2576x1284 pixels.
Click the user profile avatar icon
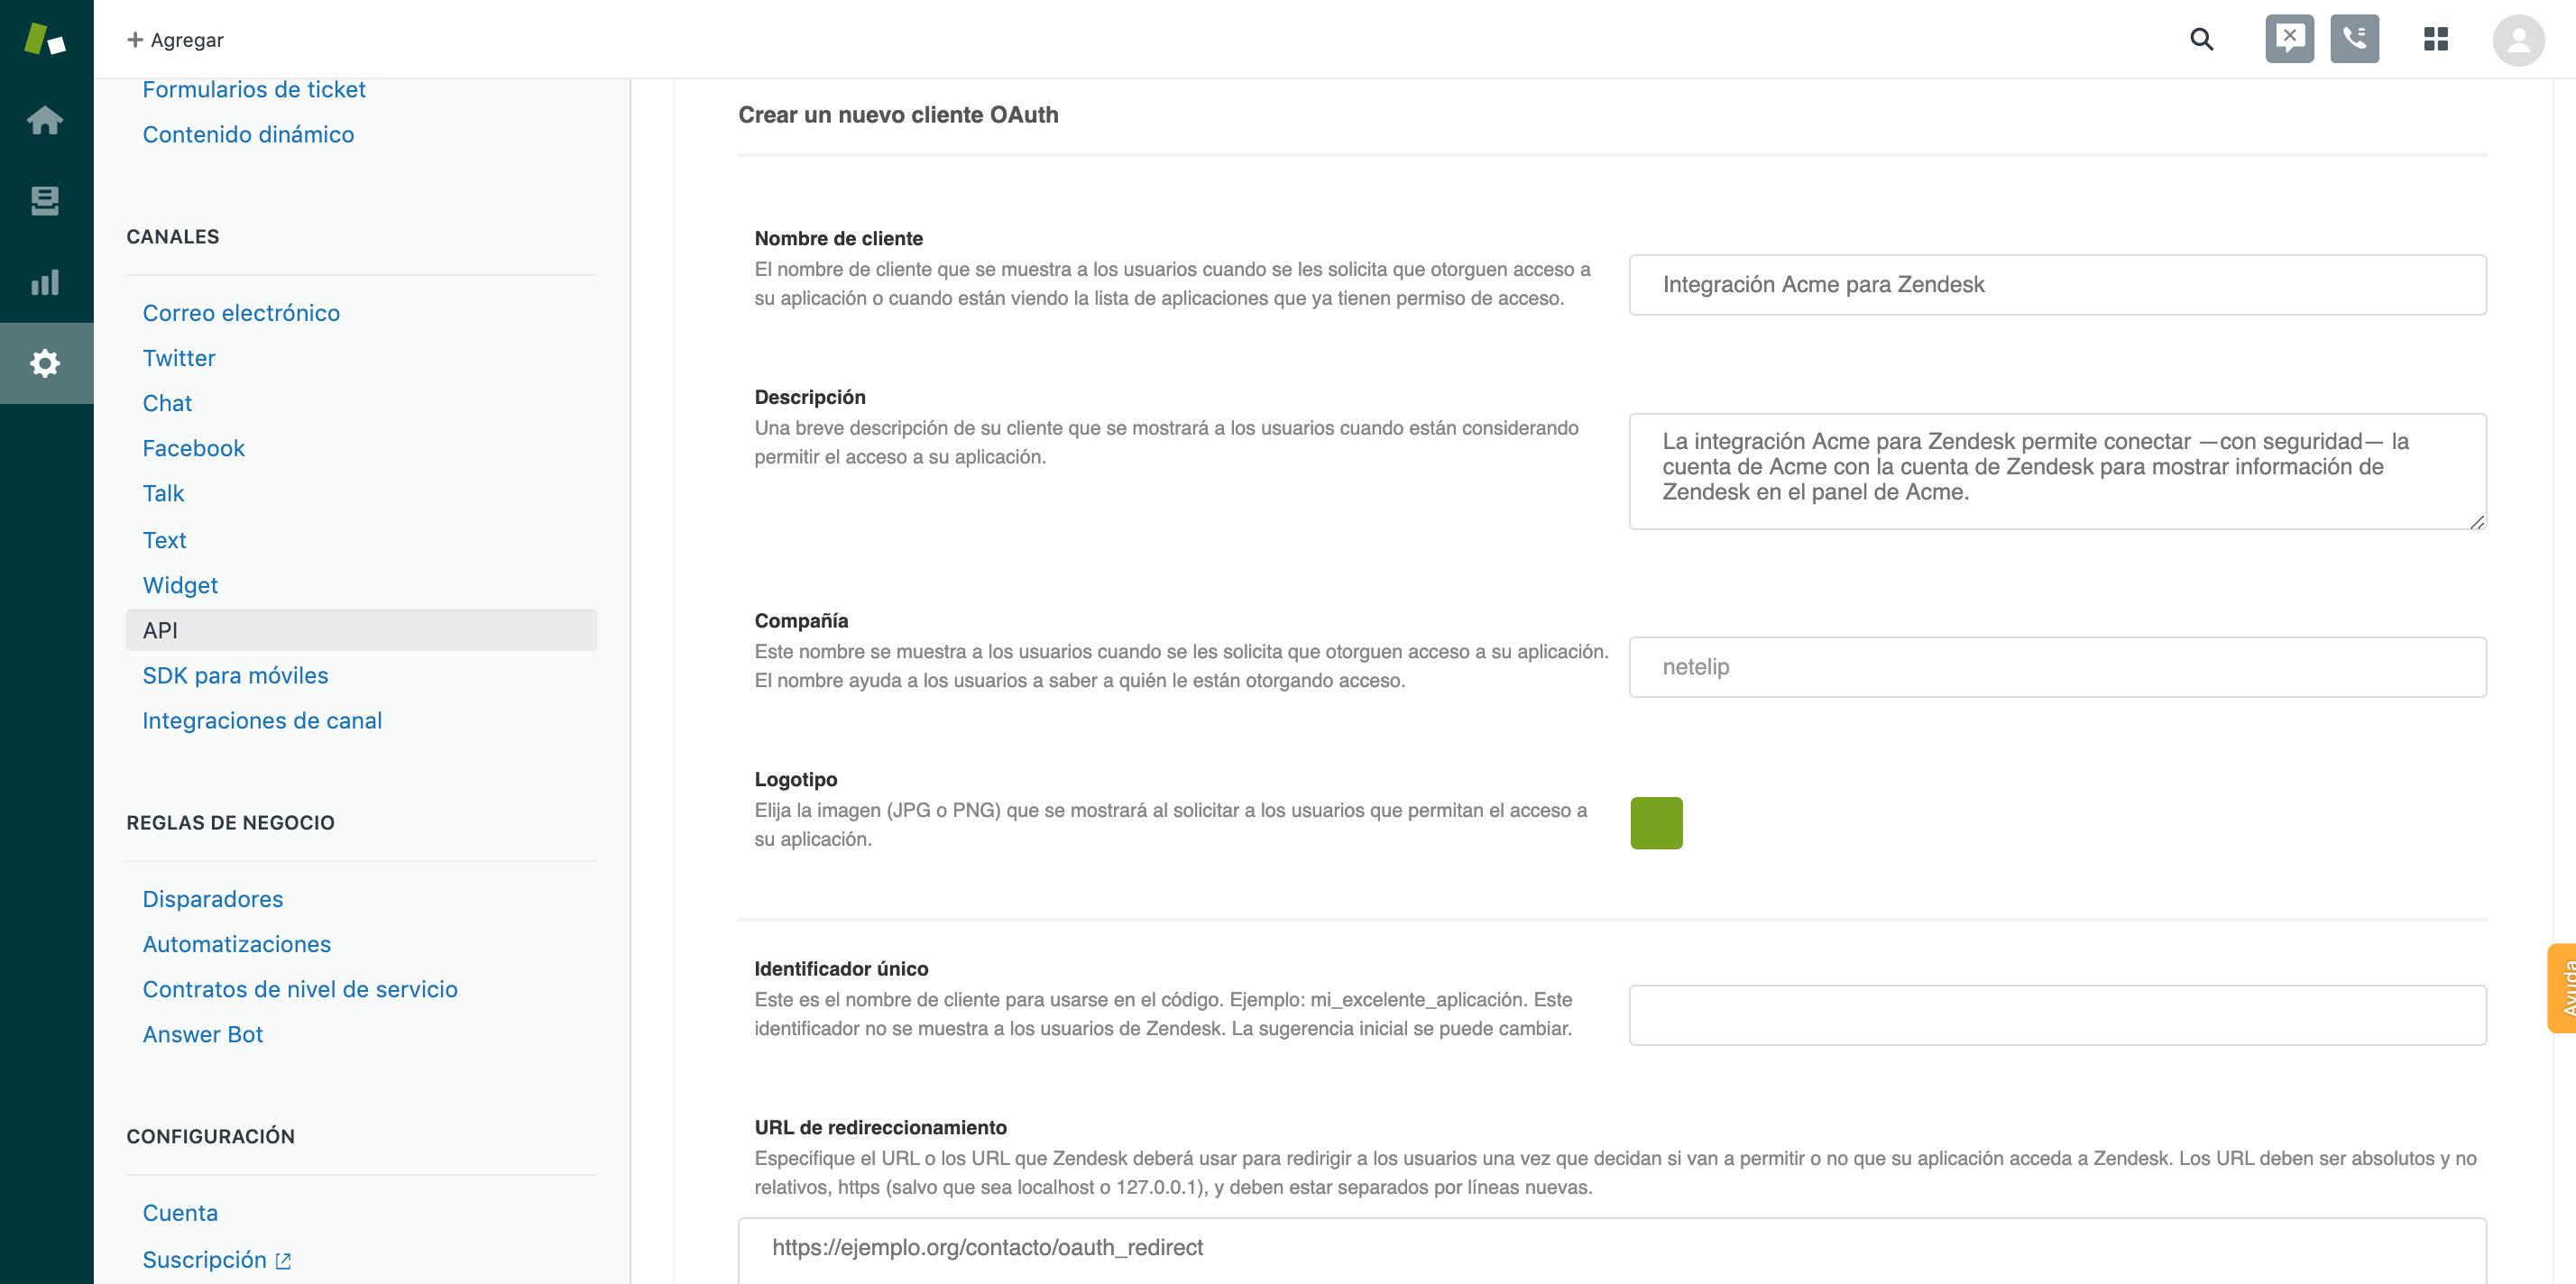coord(2520,40)
